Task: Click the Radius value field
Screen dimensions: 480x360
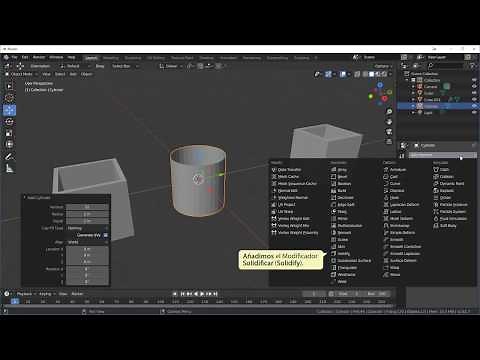Action: pyautogui.click(x=88, y=214)
